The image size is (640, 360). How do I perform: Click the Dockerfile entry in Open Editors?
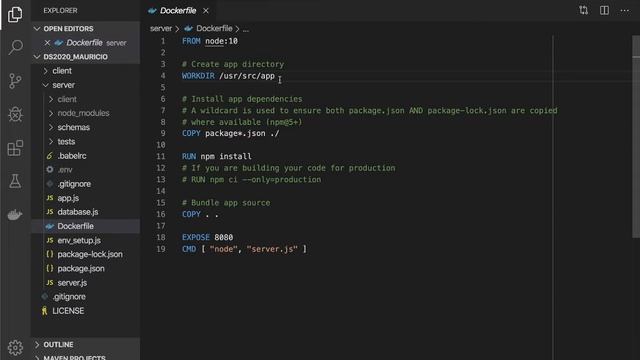[x=86, y=42]
